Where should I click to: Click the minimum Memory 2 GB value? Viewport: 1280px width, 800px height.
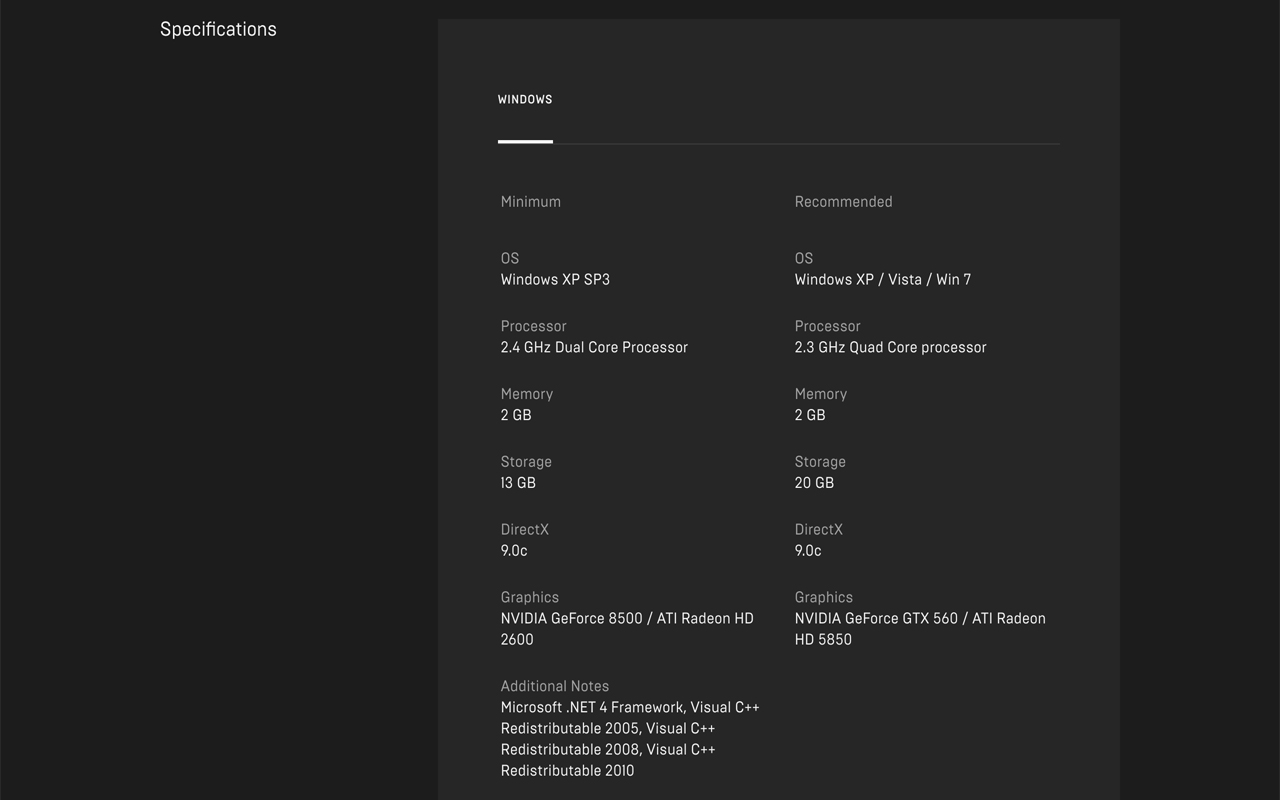(516, 415)
